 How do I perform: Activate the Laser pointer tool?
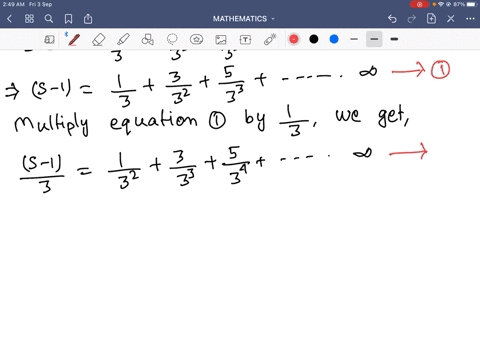270,40
